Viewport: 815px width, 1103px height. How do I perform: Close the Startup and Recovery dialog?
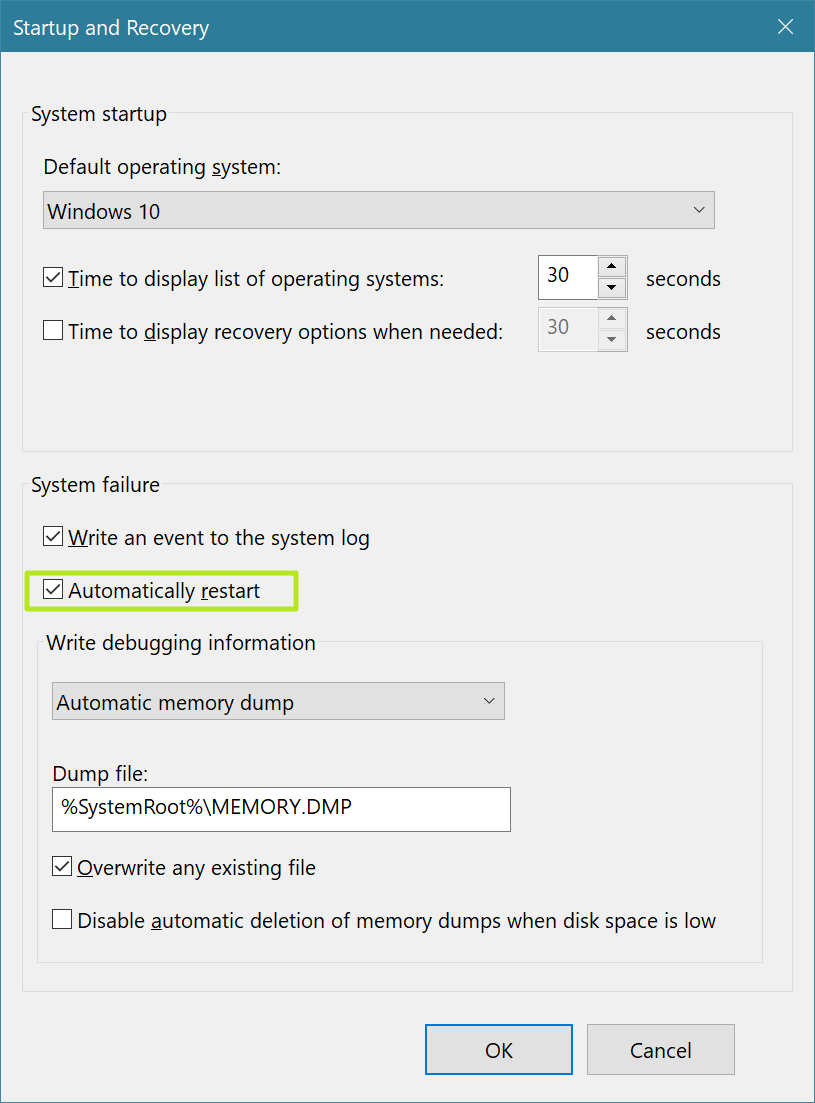(x=785, y=27)
